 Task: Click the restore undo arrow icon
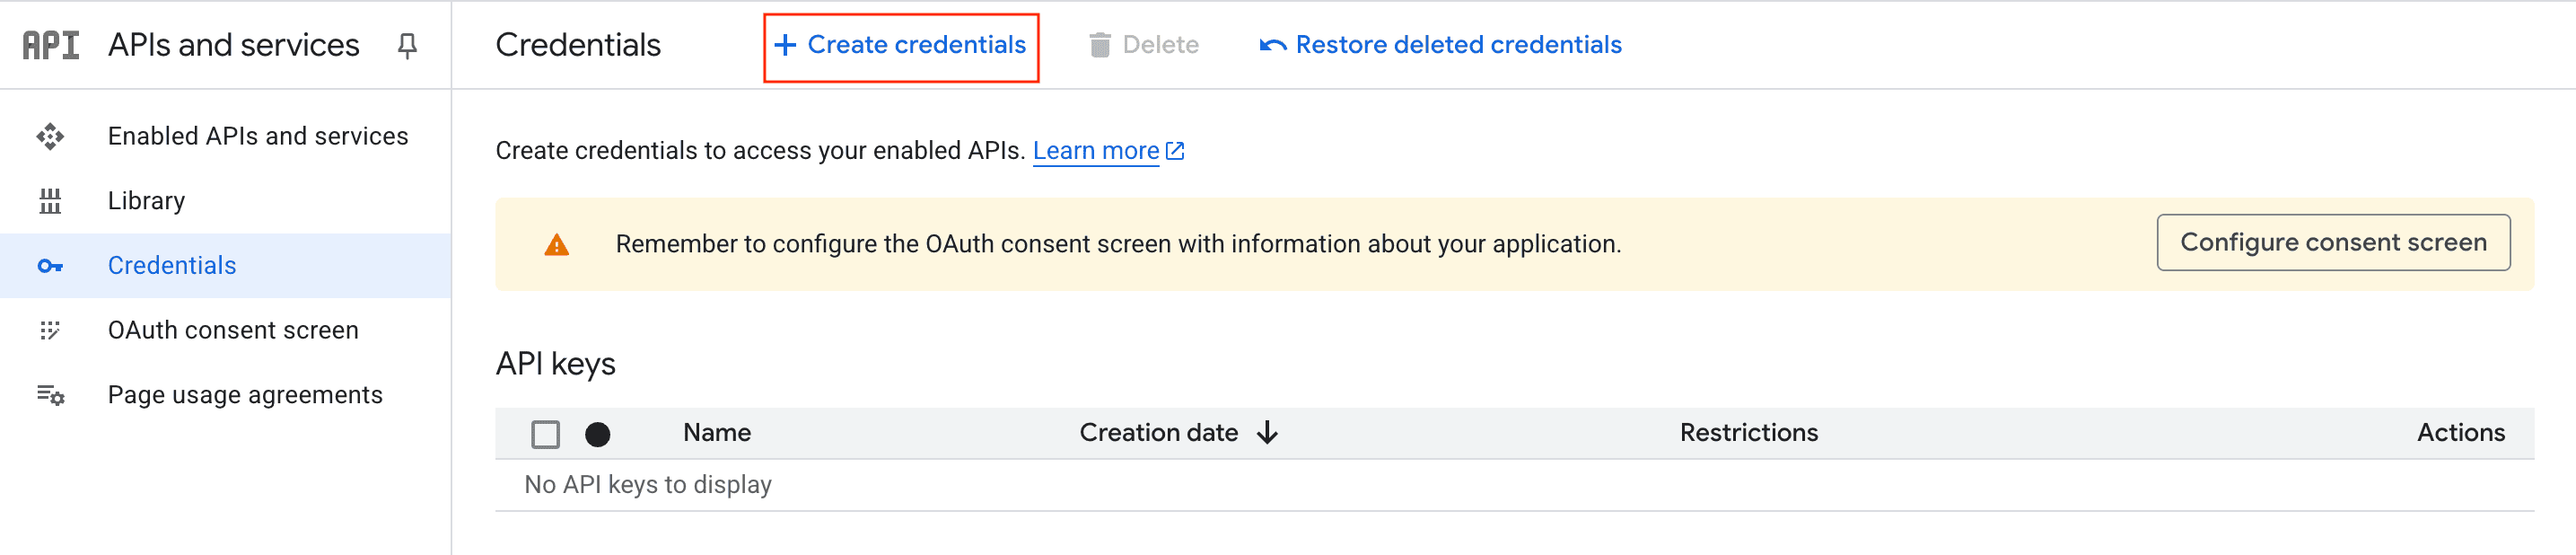pos(1272,45)
